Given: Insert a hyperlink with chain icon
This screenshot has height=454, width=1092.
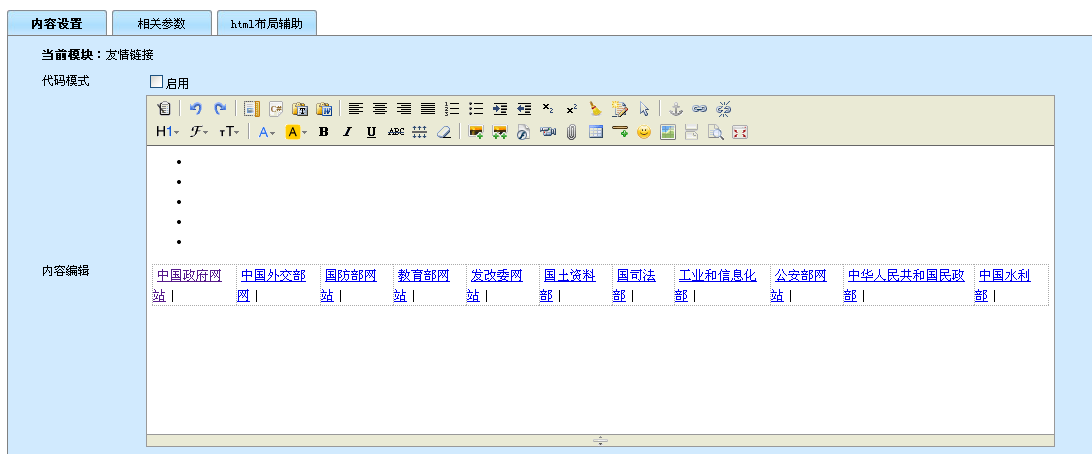Looking at the screenshot, I should 700,109.
